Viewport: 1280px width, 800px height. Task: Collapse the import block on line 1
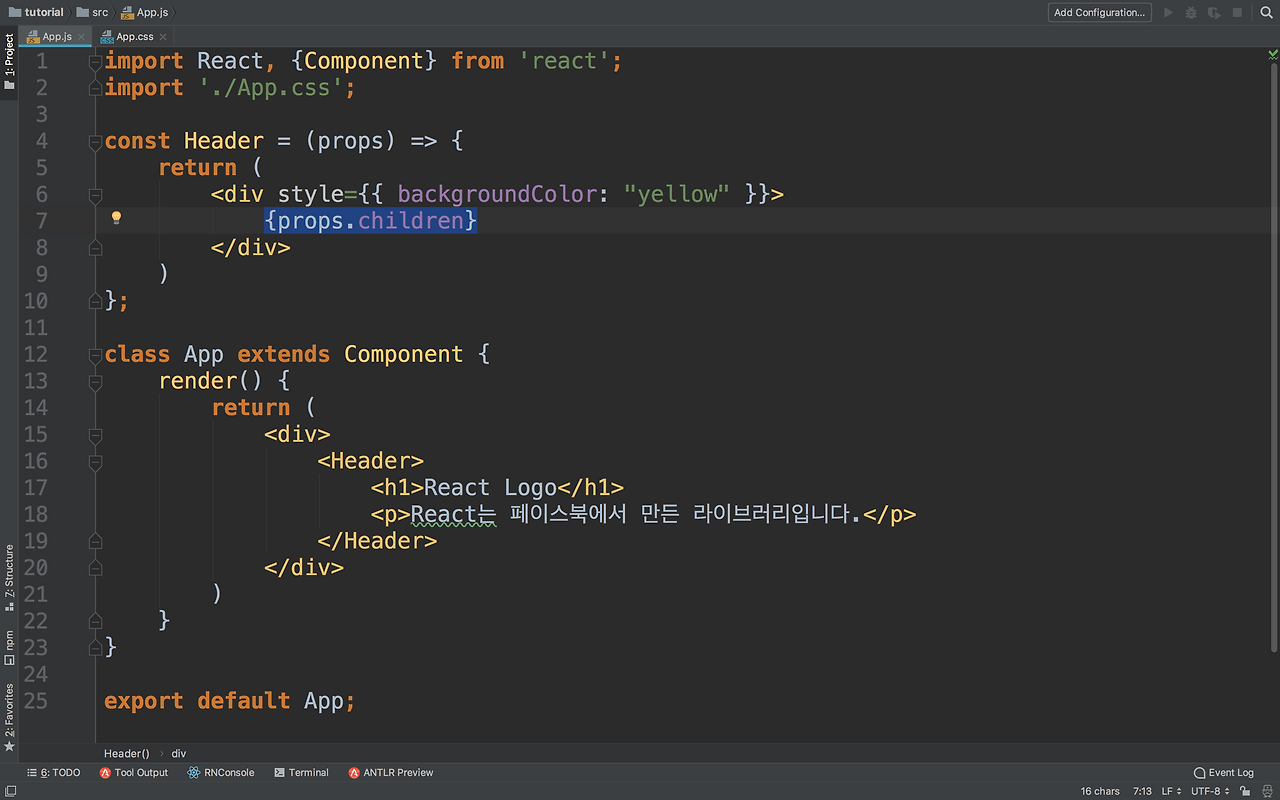(x=95, y=62)
